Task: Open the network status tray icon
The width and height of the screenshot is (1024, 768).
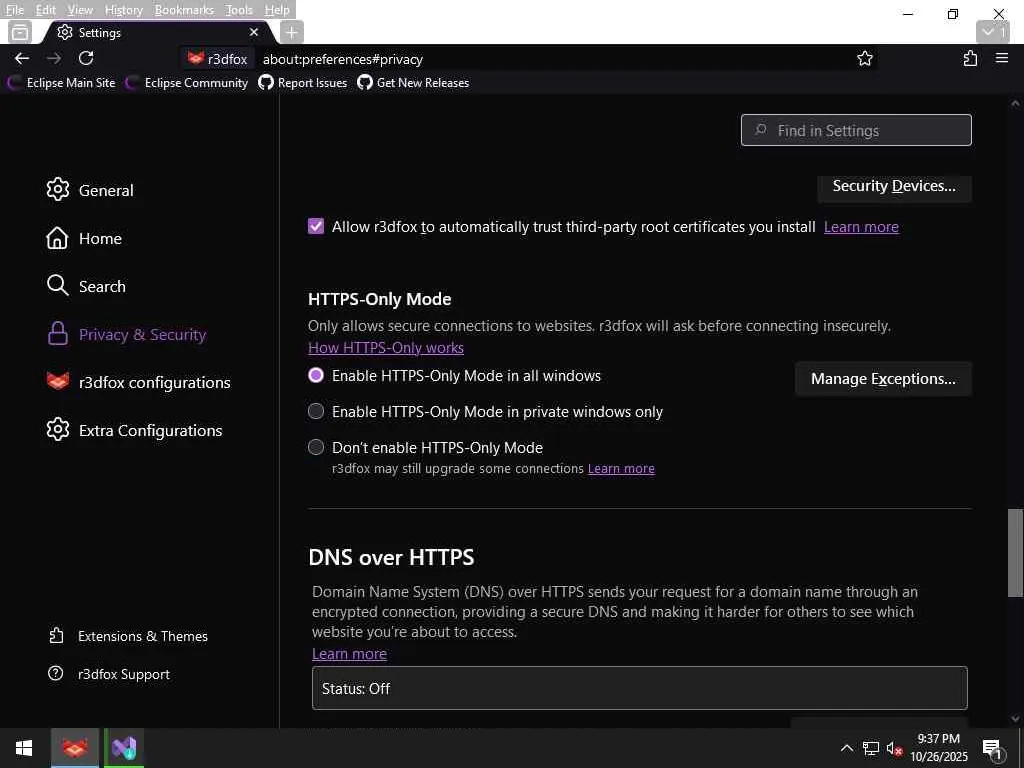Action: 871,748
